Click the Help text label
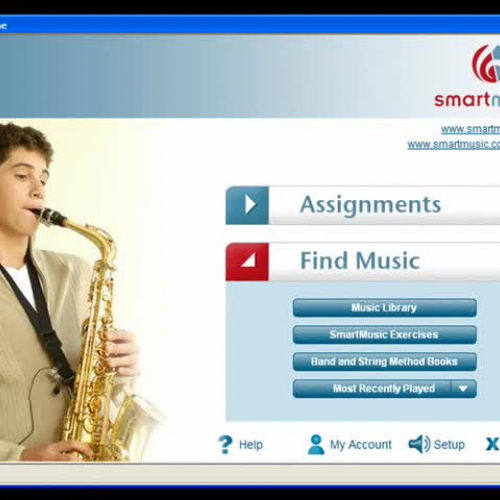Image resolution: width=500 pixels, height=500 pixels. [x=251, y=445]
